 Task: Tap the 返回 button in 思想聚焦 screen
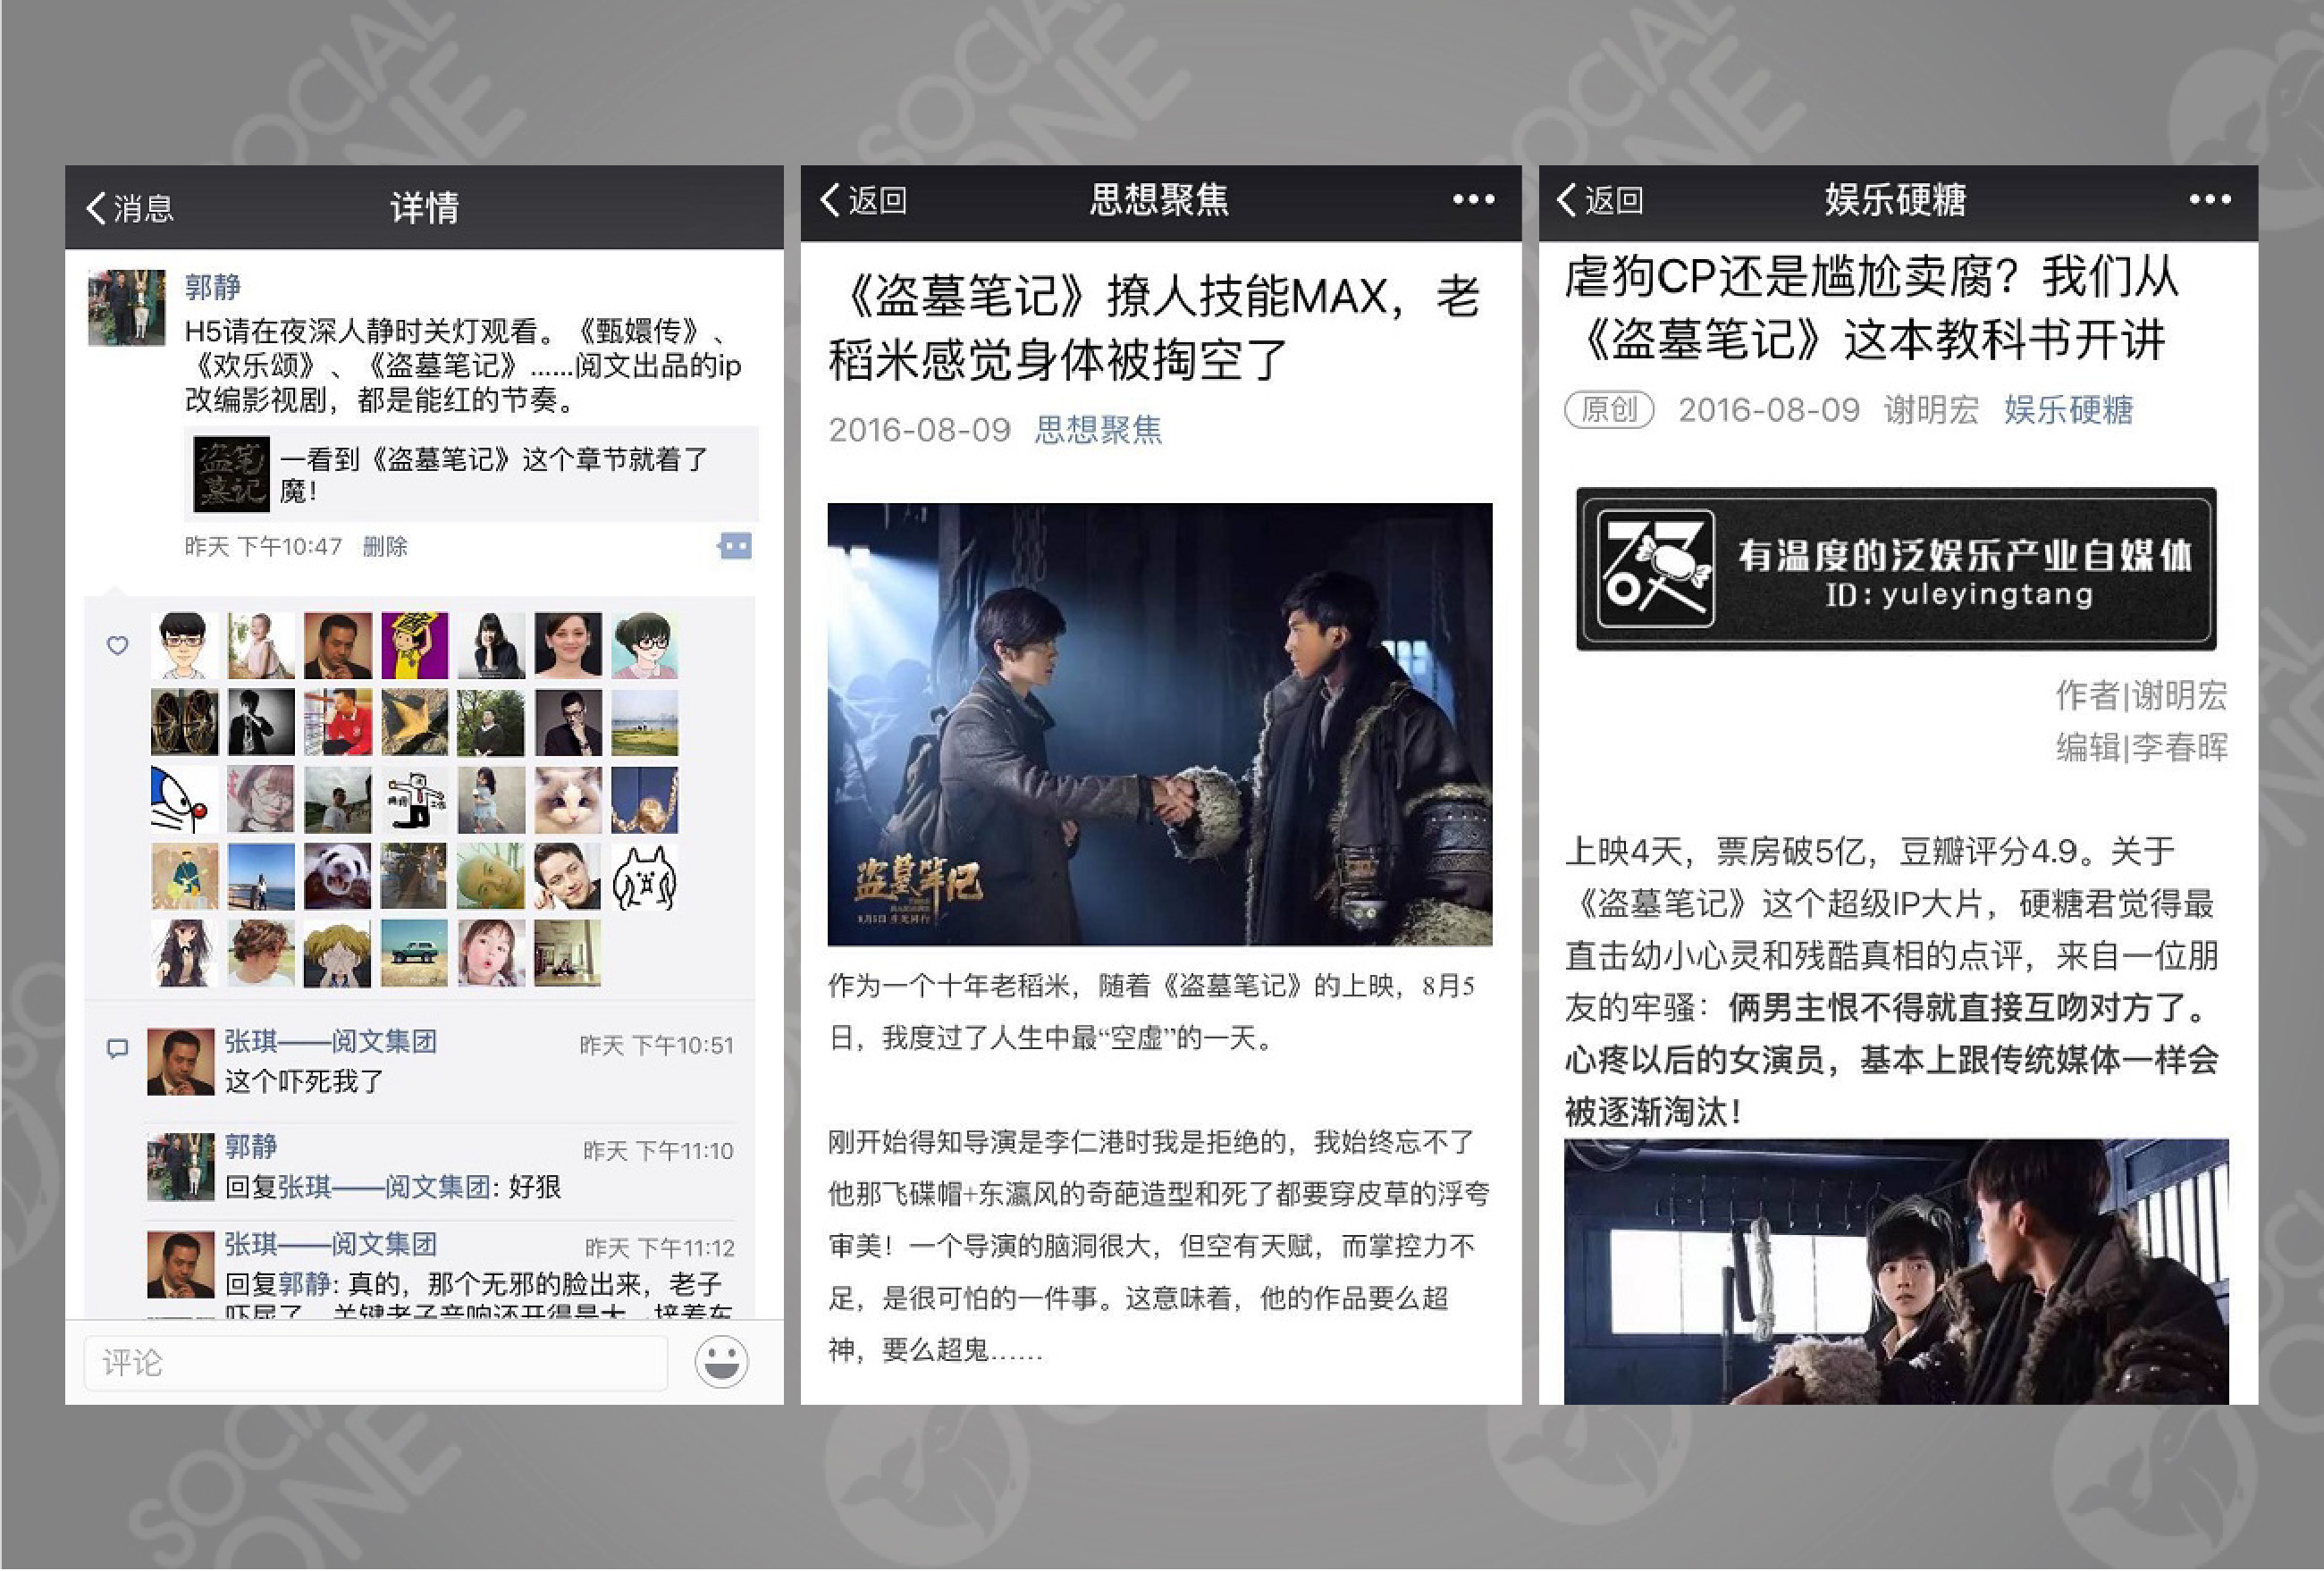(864, 200)
